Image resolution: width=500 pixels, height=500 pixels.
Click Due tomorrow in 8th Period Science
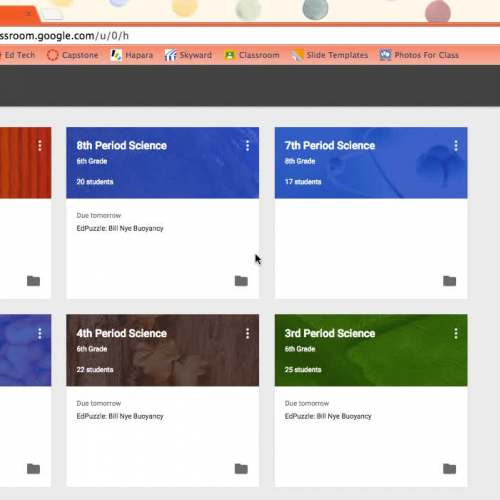click(x=99, y=215)
